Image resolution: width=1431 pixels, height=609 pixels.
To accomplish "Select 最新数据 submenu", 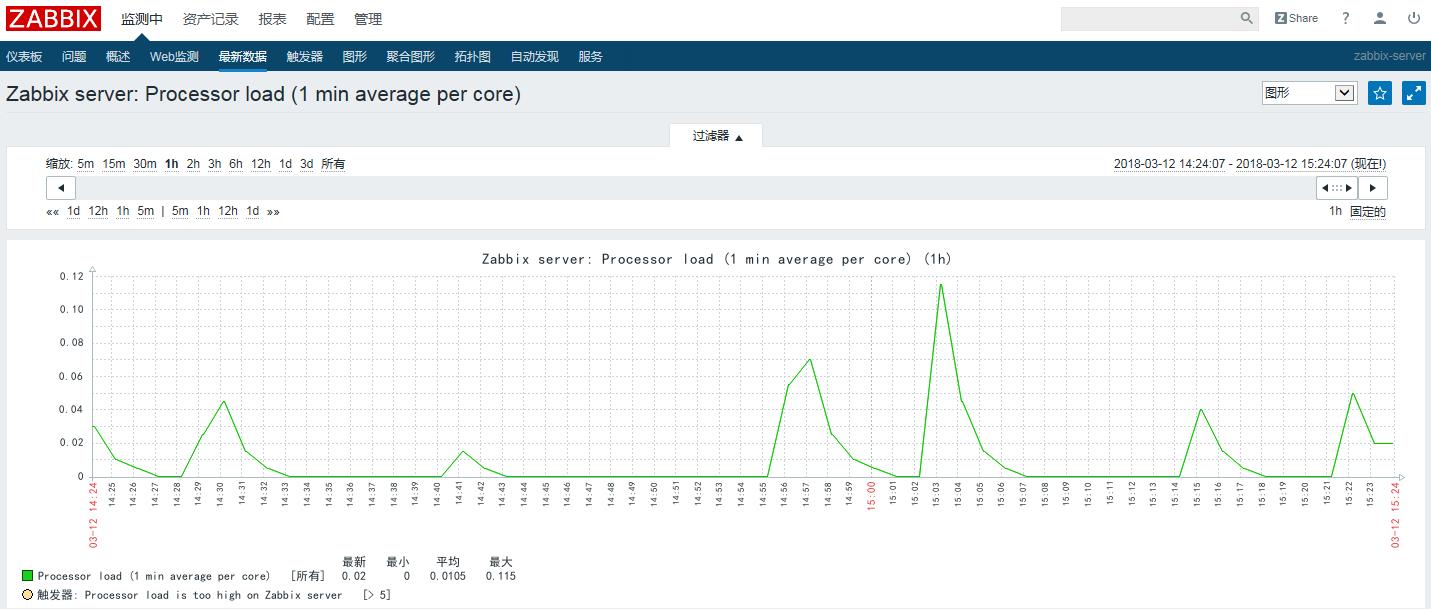I will click(243, 57).
